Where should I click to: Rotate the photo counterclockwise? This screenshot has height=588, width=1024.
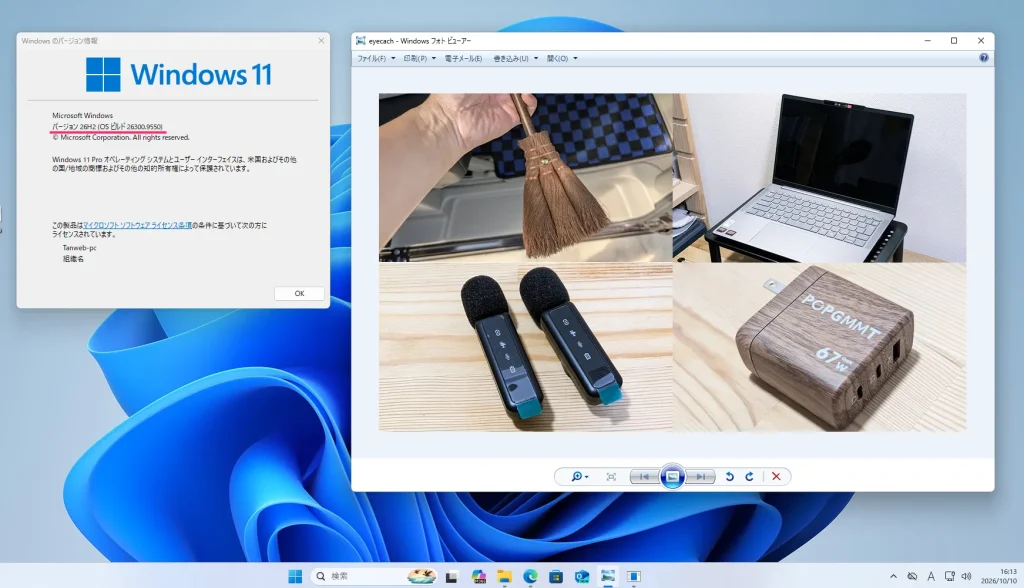pos(729,477)
